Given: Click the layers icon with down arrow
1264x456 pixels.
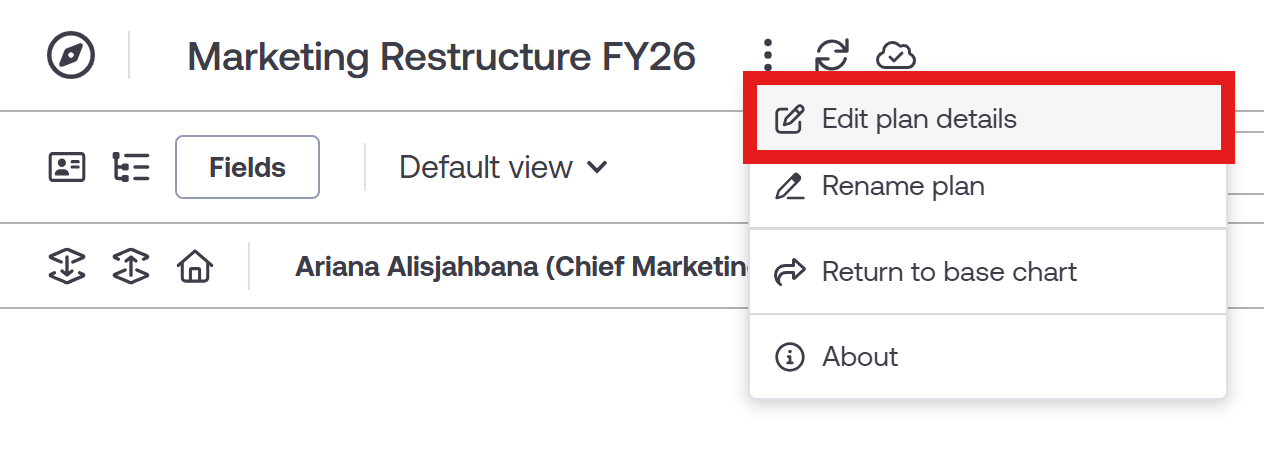Looking at the screenshot, I should pos(67,266).
